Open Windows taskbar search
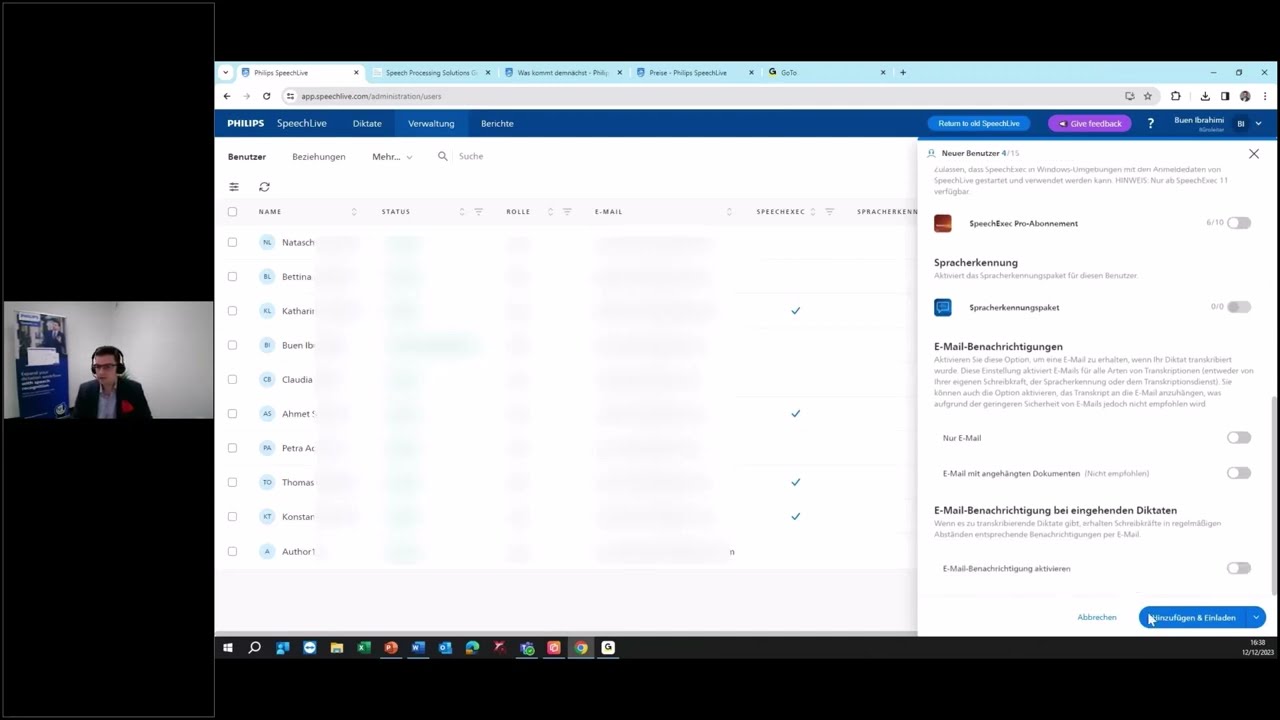1280x720 pixels. click(255, 648)
